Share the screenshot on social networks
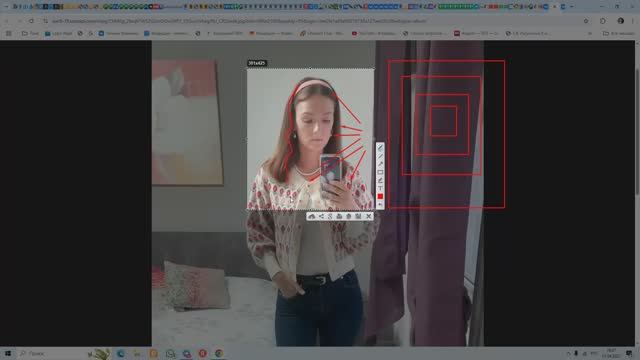 321,216
